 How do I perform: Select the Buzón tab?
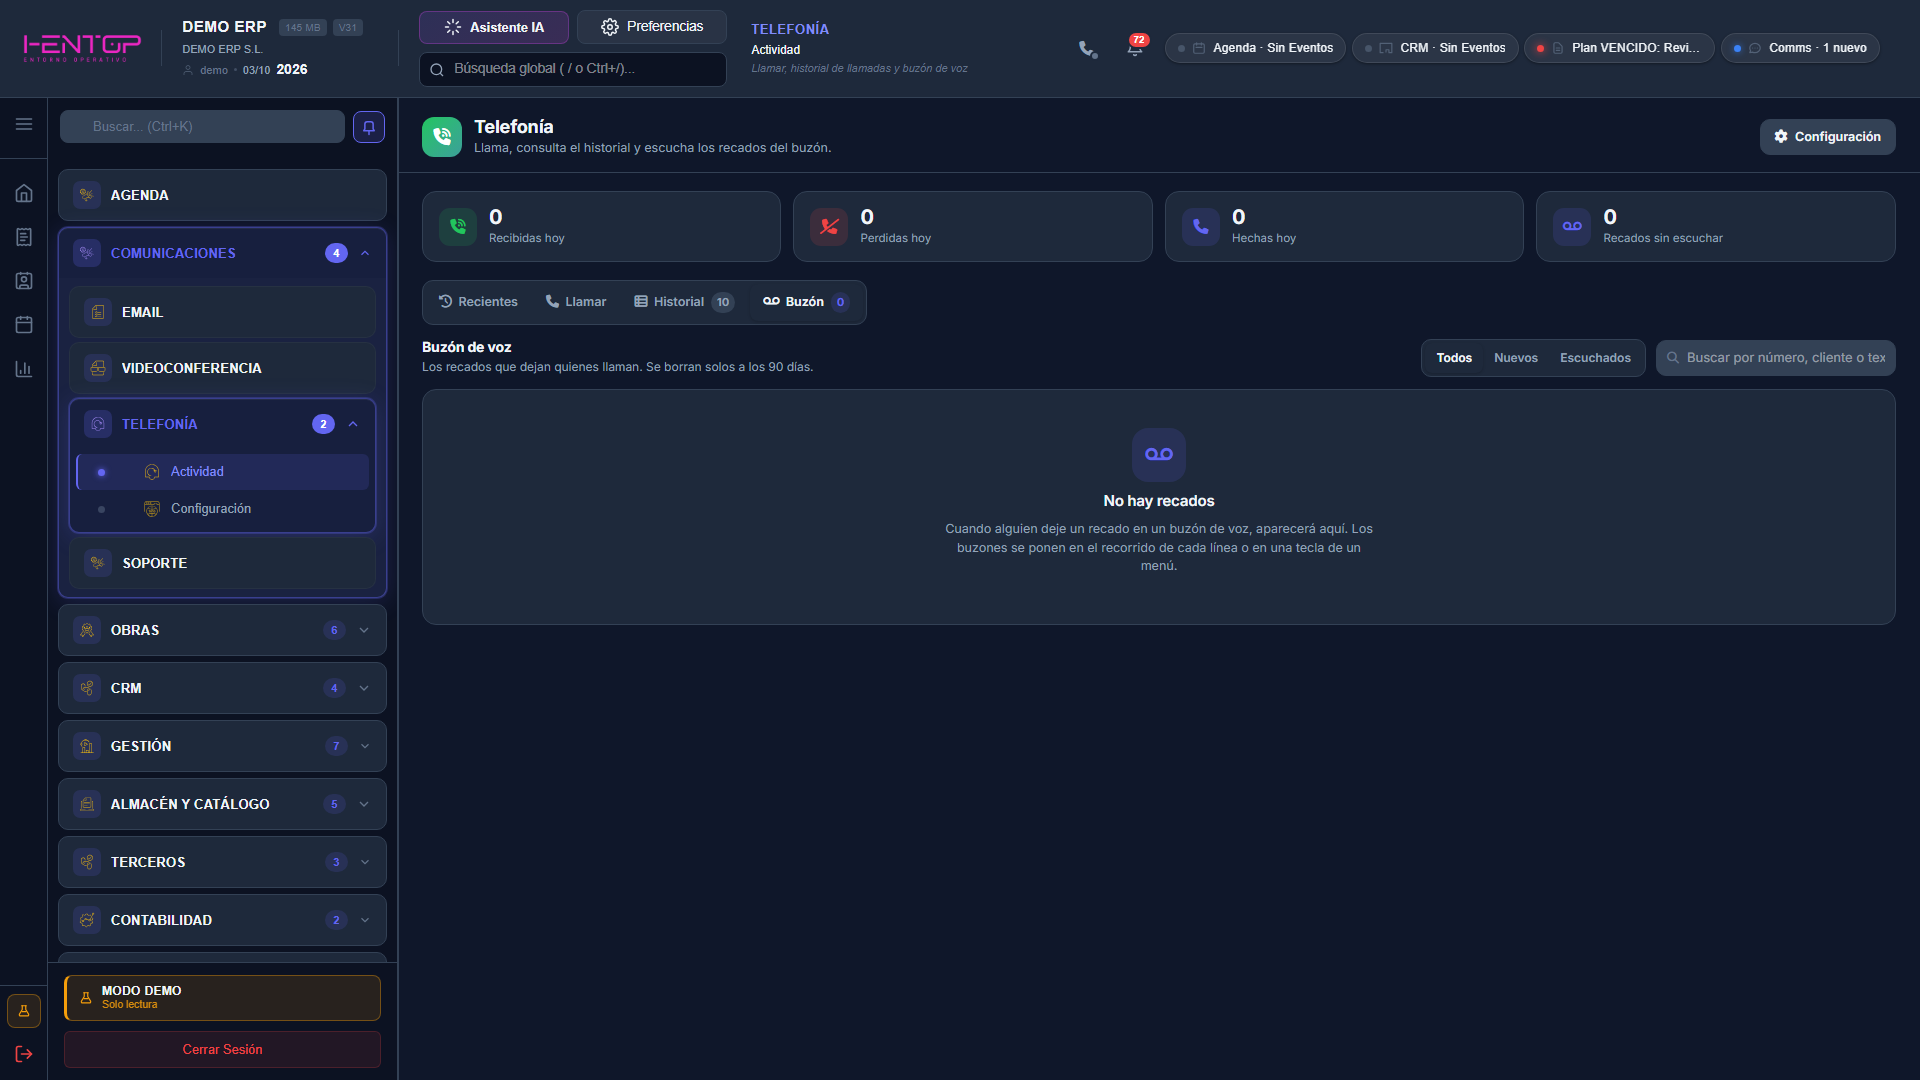tap(806, 302)
